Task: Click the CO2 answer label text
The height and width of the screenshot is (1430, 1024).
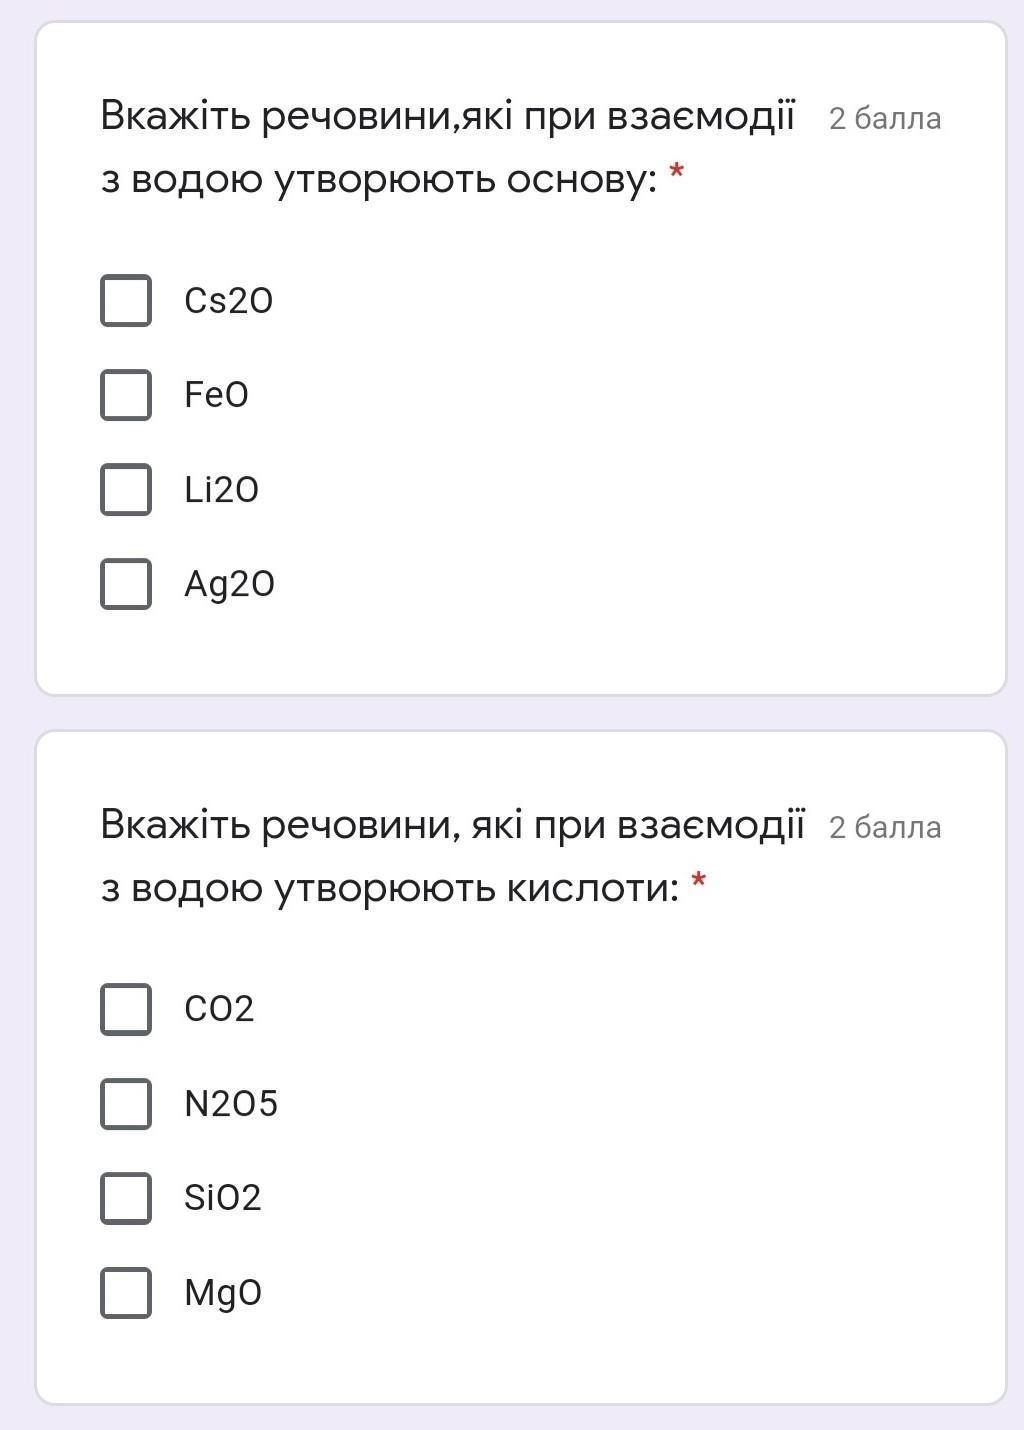Action: [219, 1008]
